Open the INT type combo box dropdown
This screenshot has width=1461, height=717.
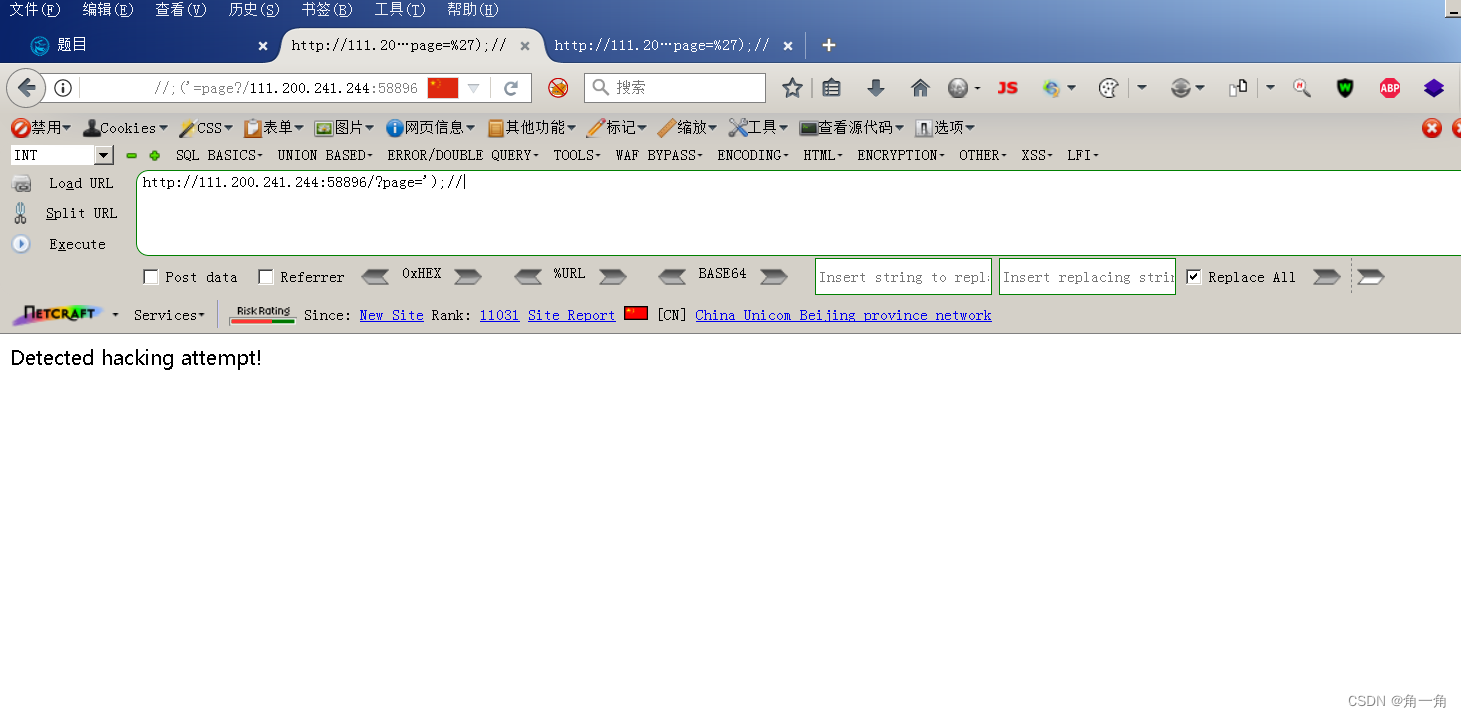[x=104, y=155]
